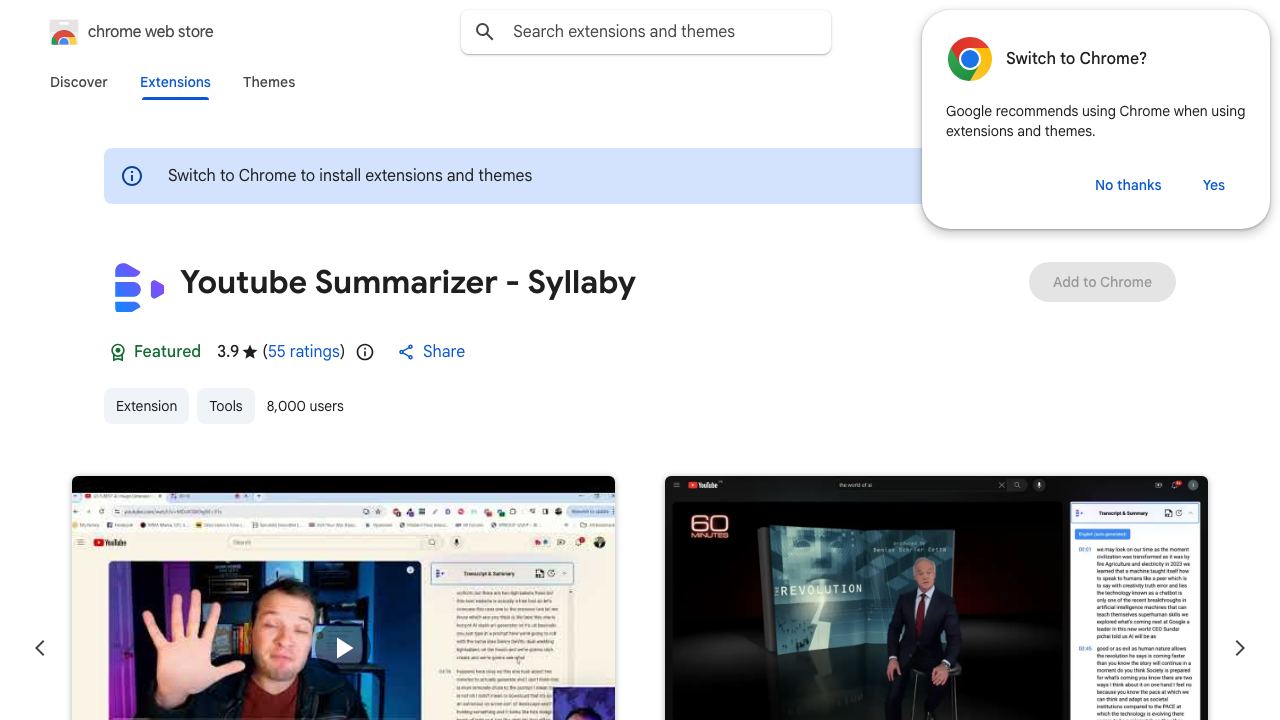Dismiss popup with No thanks
Viewport: 1280px width, 720px height.
1128,185
